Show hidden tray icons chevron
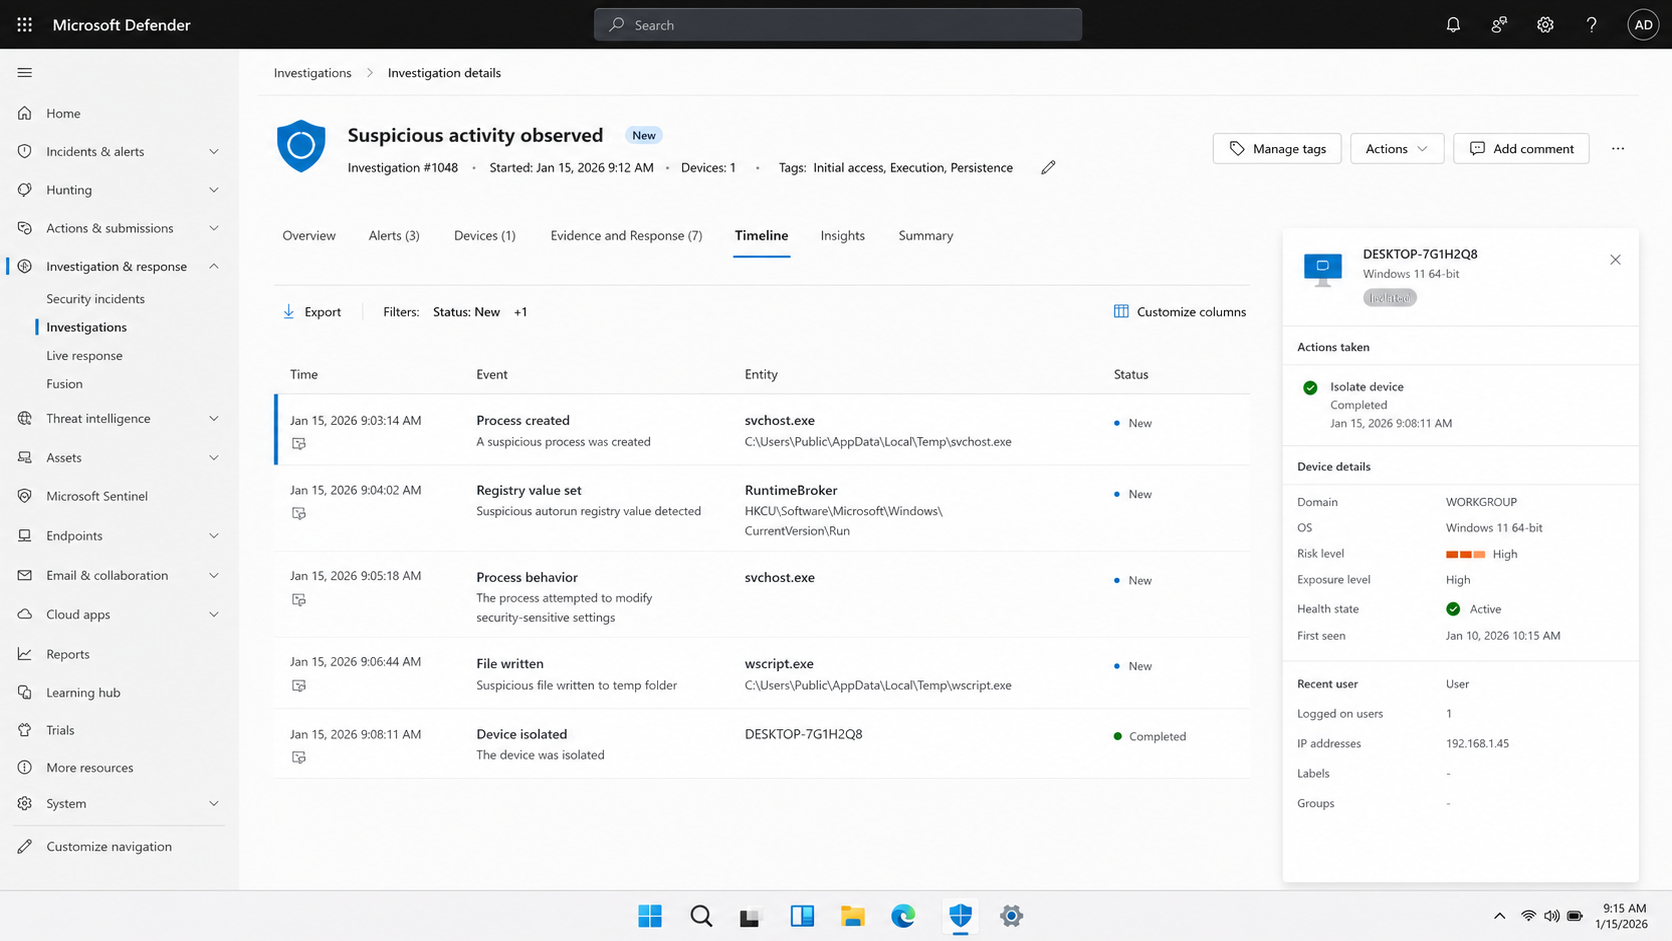1672x941 pixels. pos(1499,915)
